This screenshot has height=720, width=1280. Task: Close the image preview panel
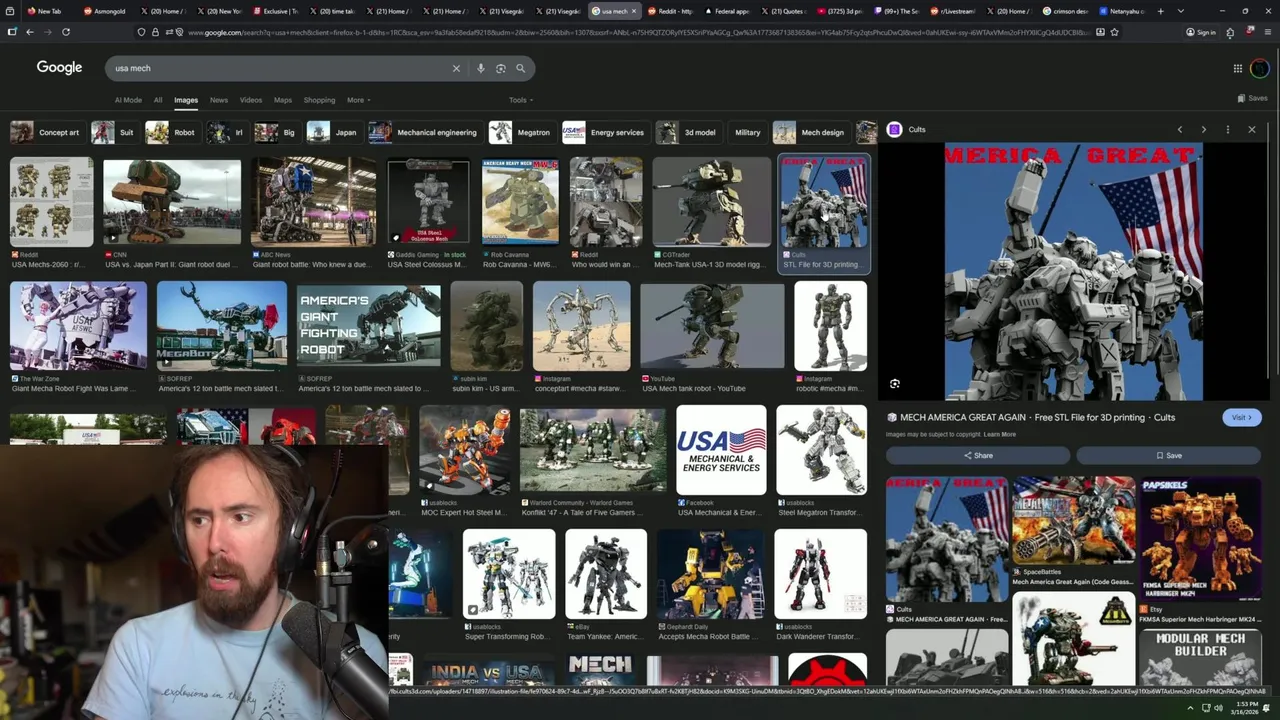pyautogui.click(x=1251, y=129)
